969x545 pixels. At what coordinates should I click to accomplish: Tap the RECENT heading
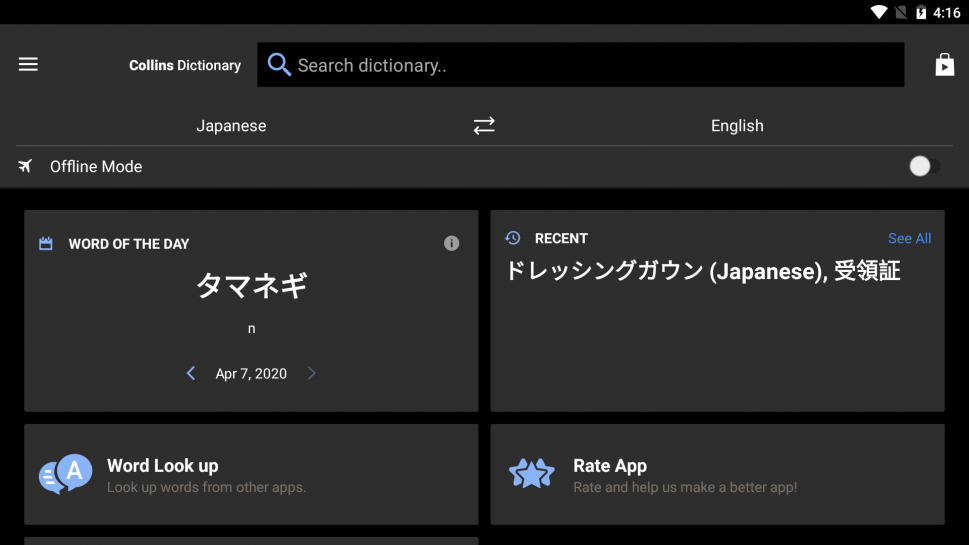561,239
